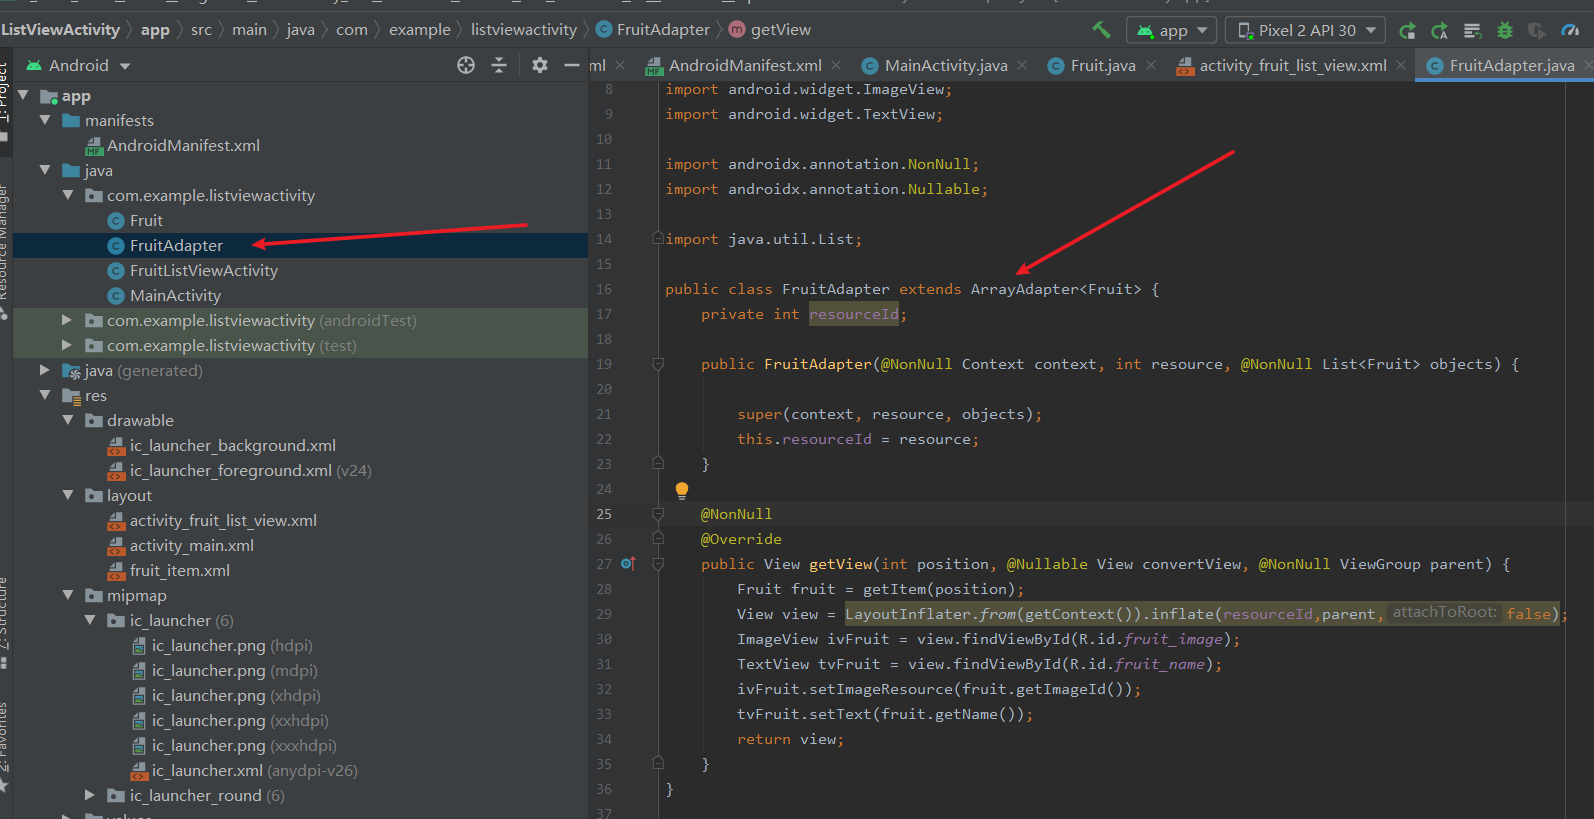
Task: Click the Select Opened File target icon
Action: pyautogui.click(x=466, y=65)
